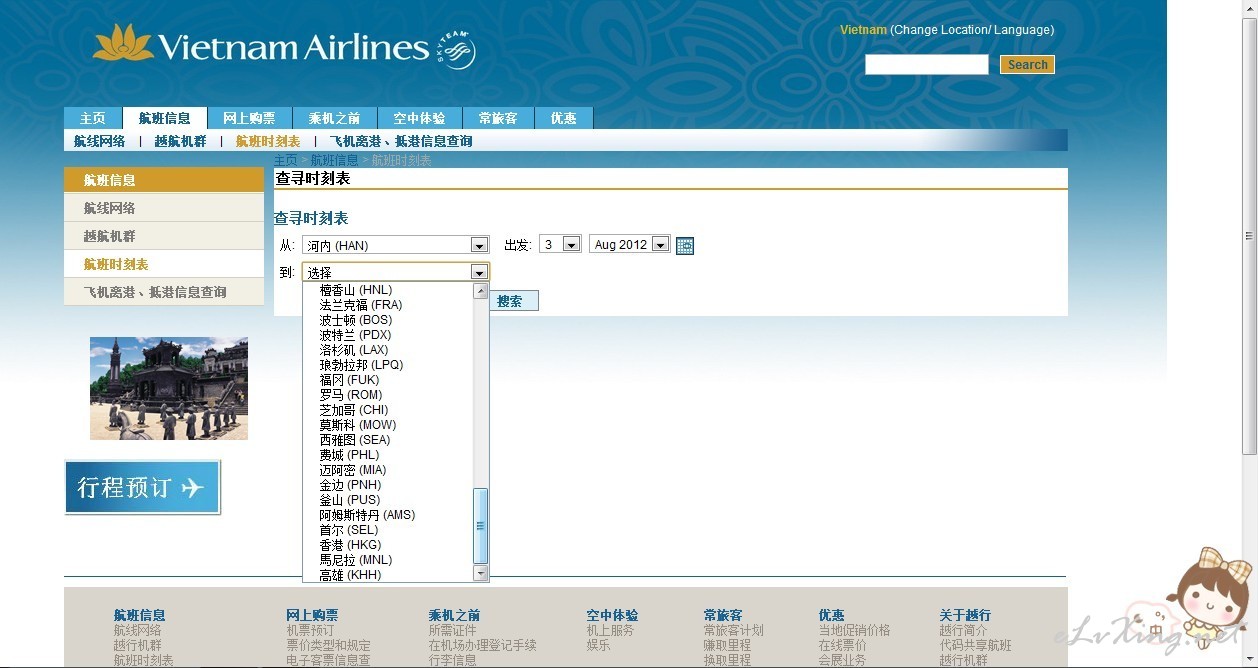Select 越航机群 in the left sidebar
The height and width of the screenshot is (668, 1258).
[x=164, y=236]
